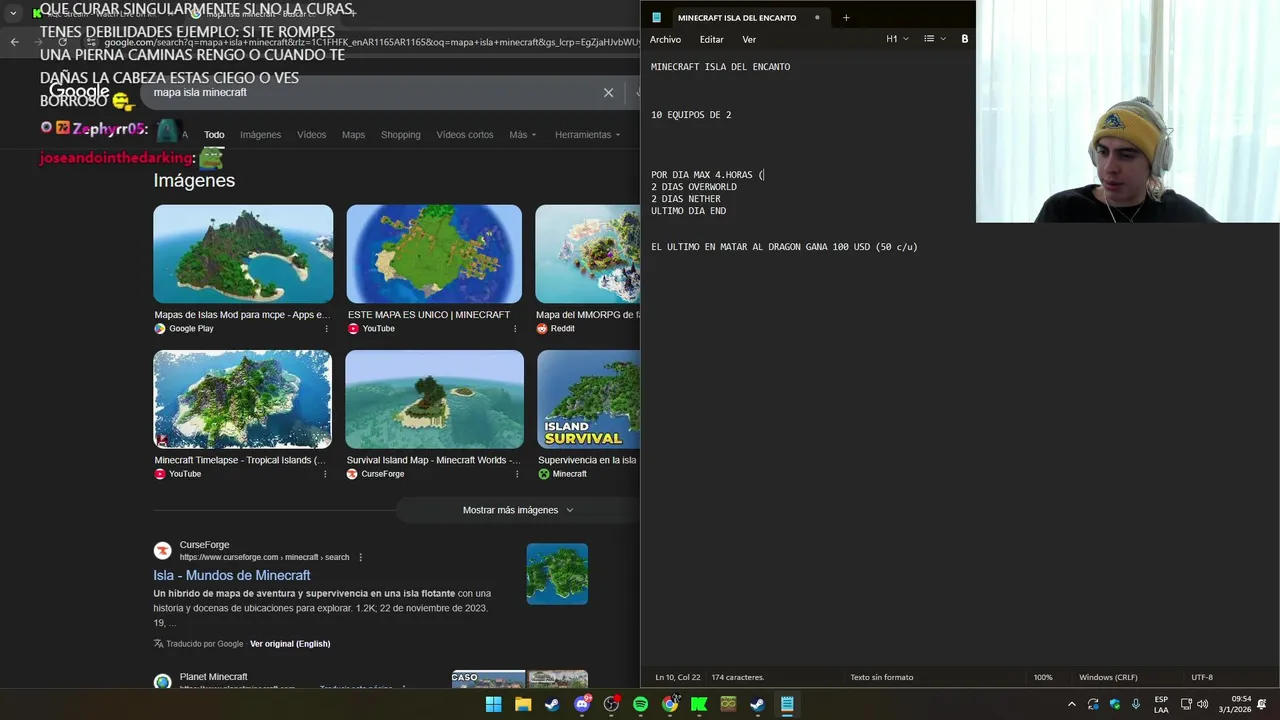The image size is (1280, 720).
Task: Open the ESP LAA language switcher
Action: pyautogui.click(x=1161, y=704)
